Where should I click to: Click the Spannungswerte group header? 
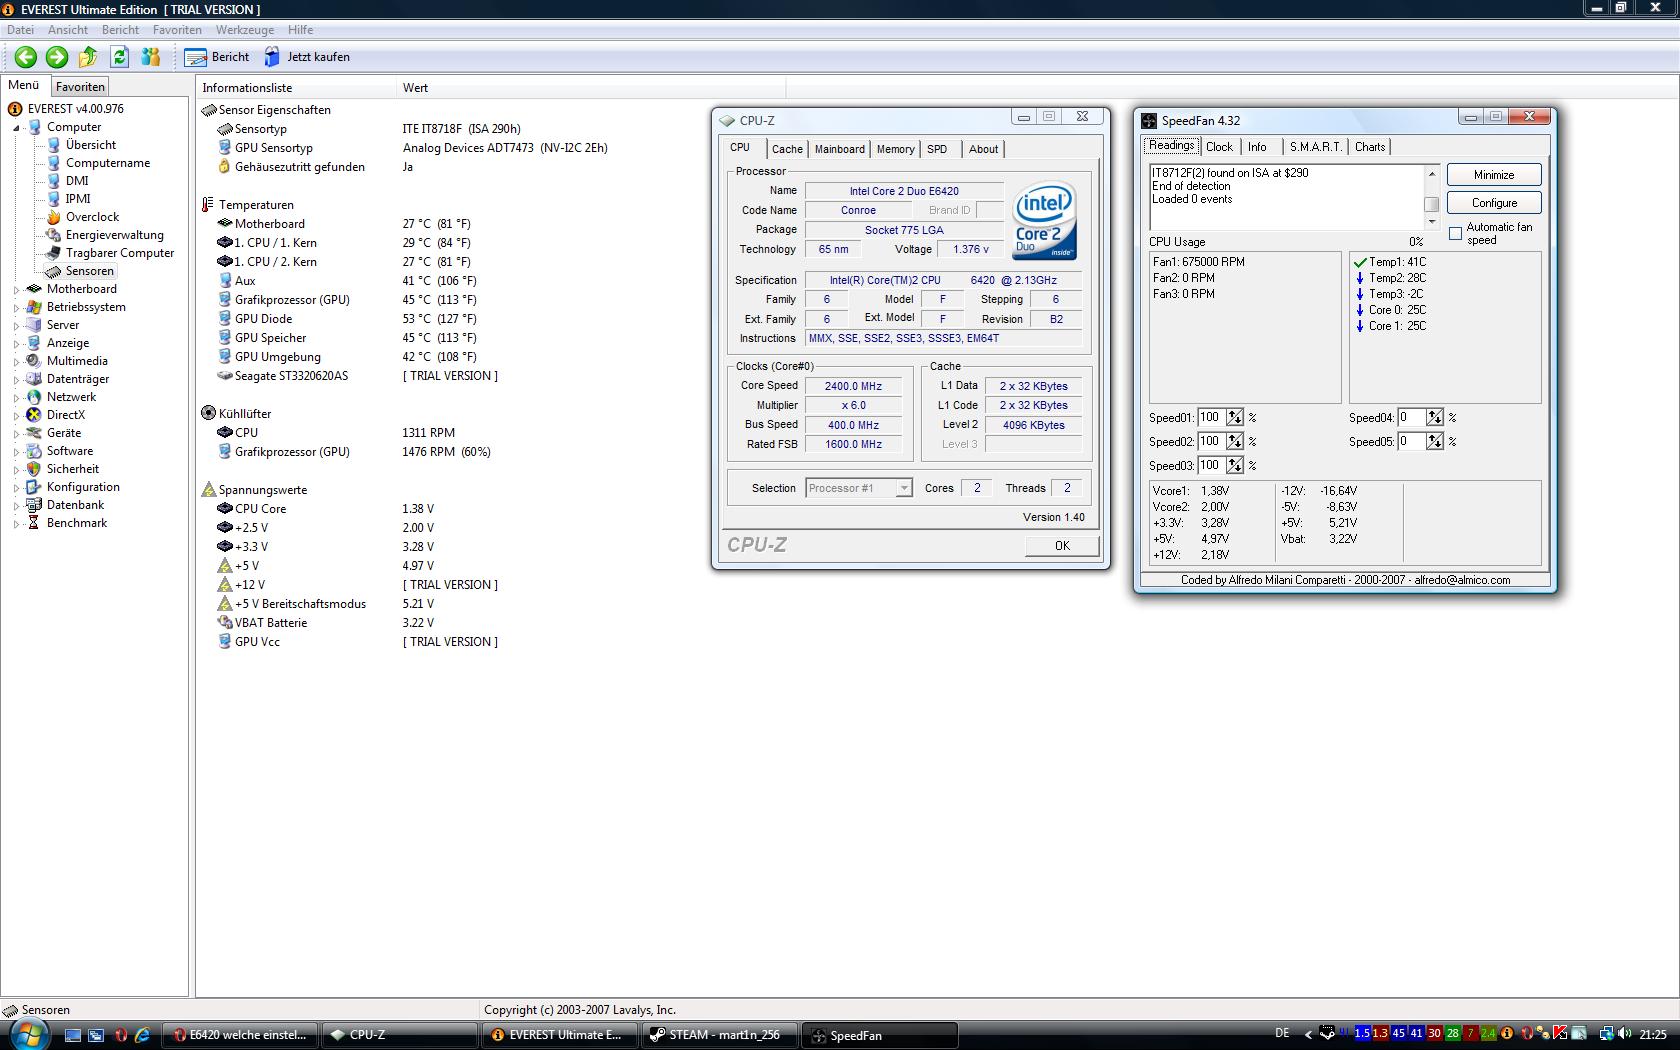tap(263, 490)
